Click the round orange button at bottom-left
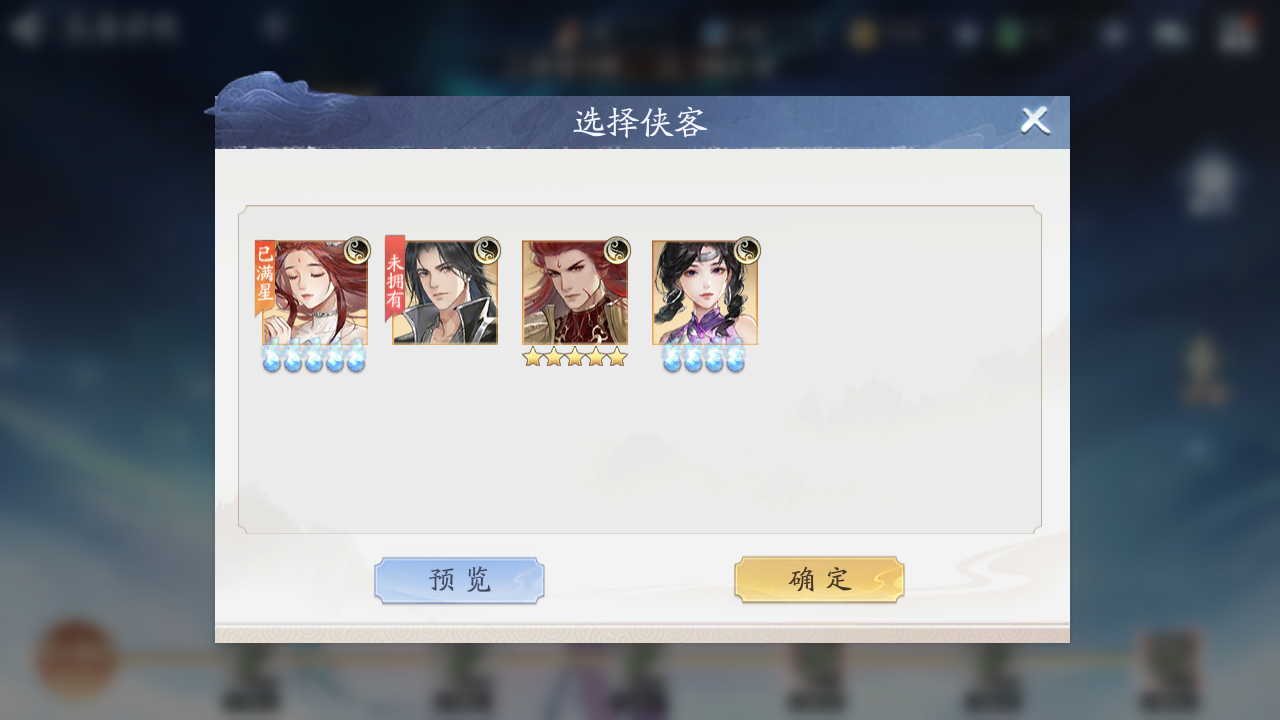1280x720 pixels. tap(76, 659)
